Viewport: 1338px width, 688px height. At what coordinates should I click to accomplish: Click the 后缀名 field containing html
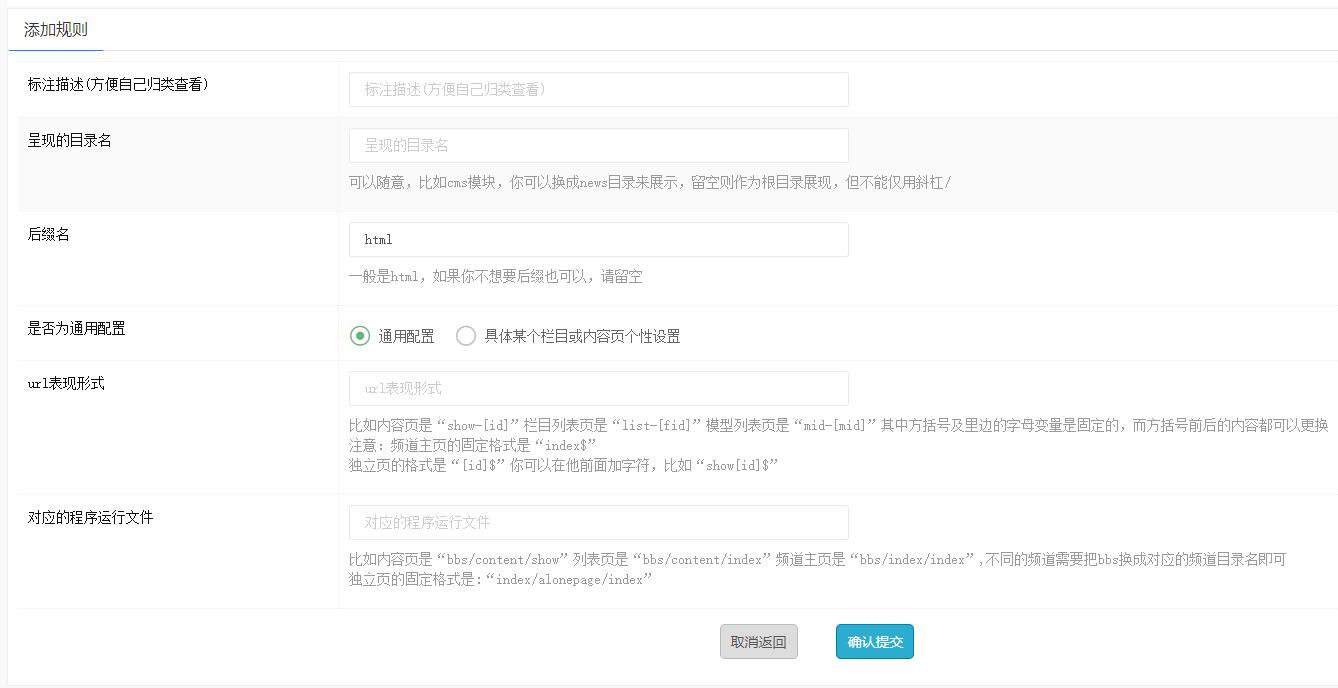[598, 240]
